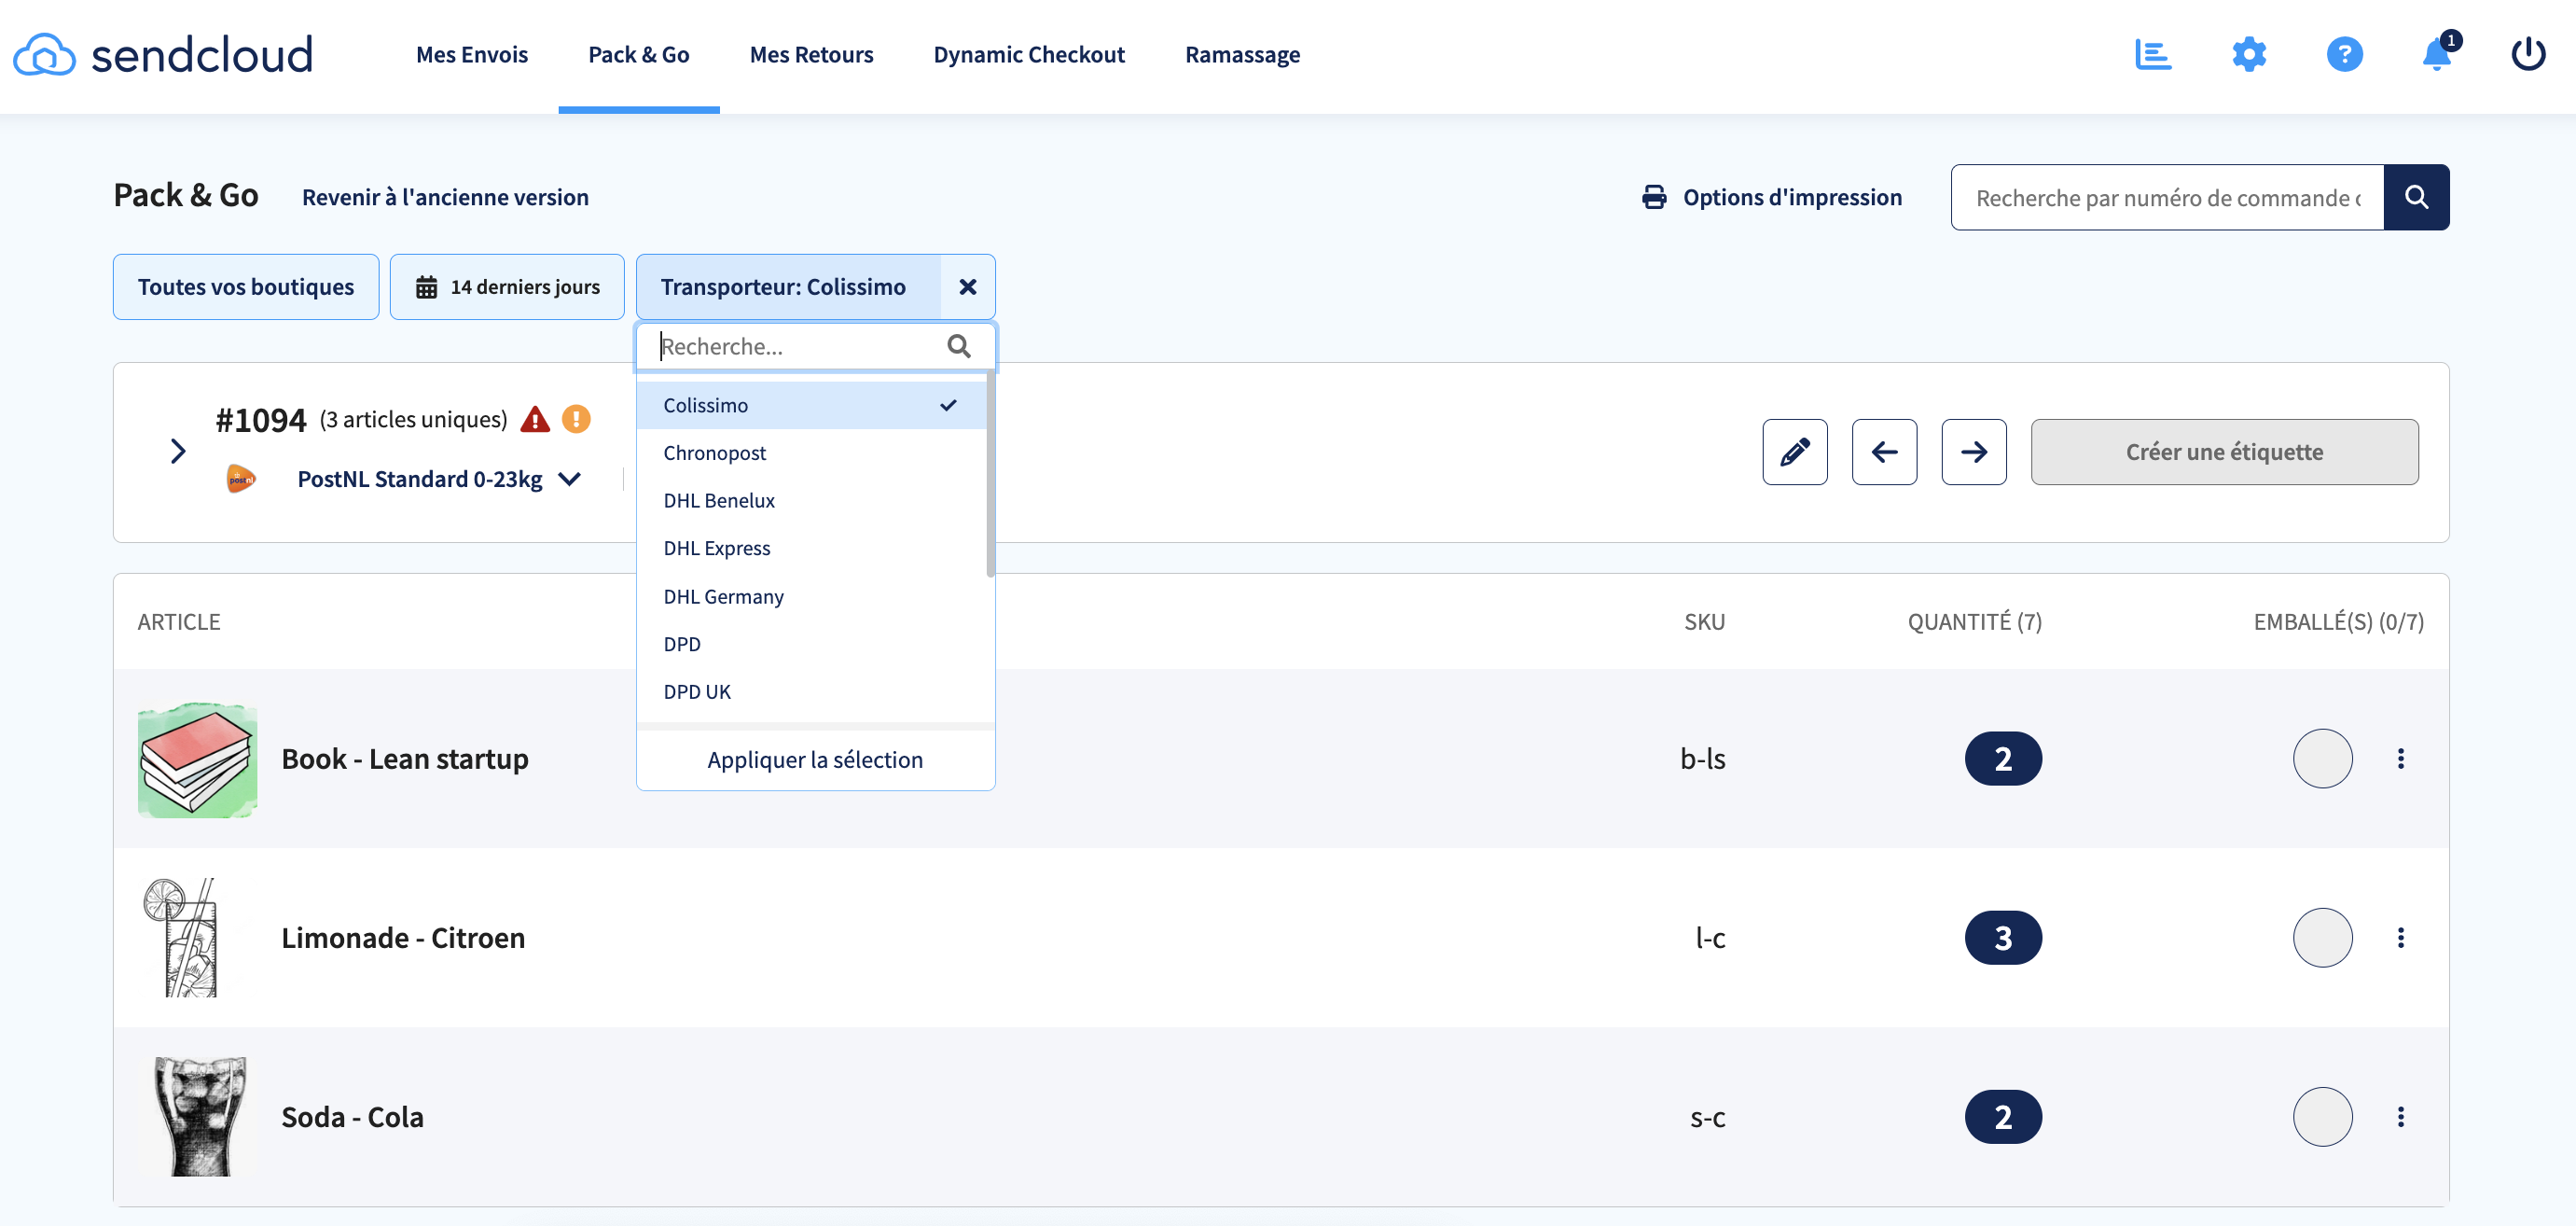
Task: Mark Limonade - Citroen as packed
Action: click(x=2322, y=938)
